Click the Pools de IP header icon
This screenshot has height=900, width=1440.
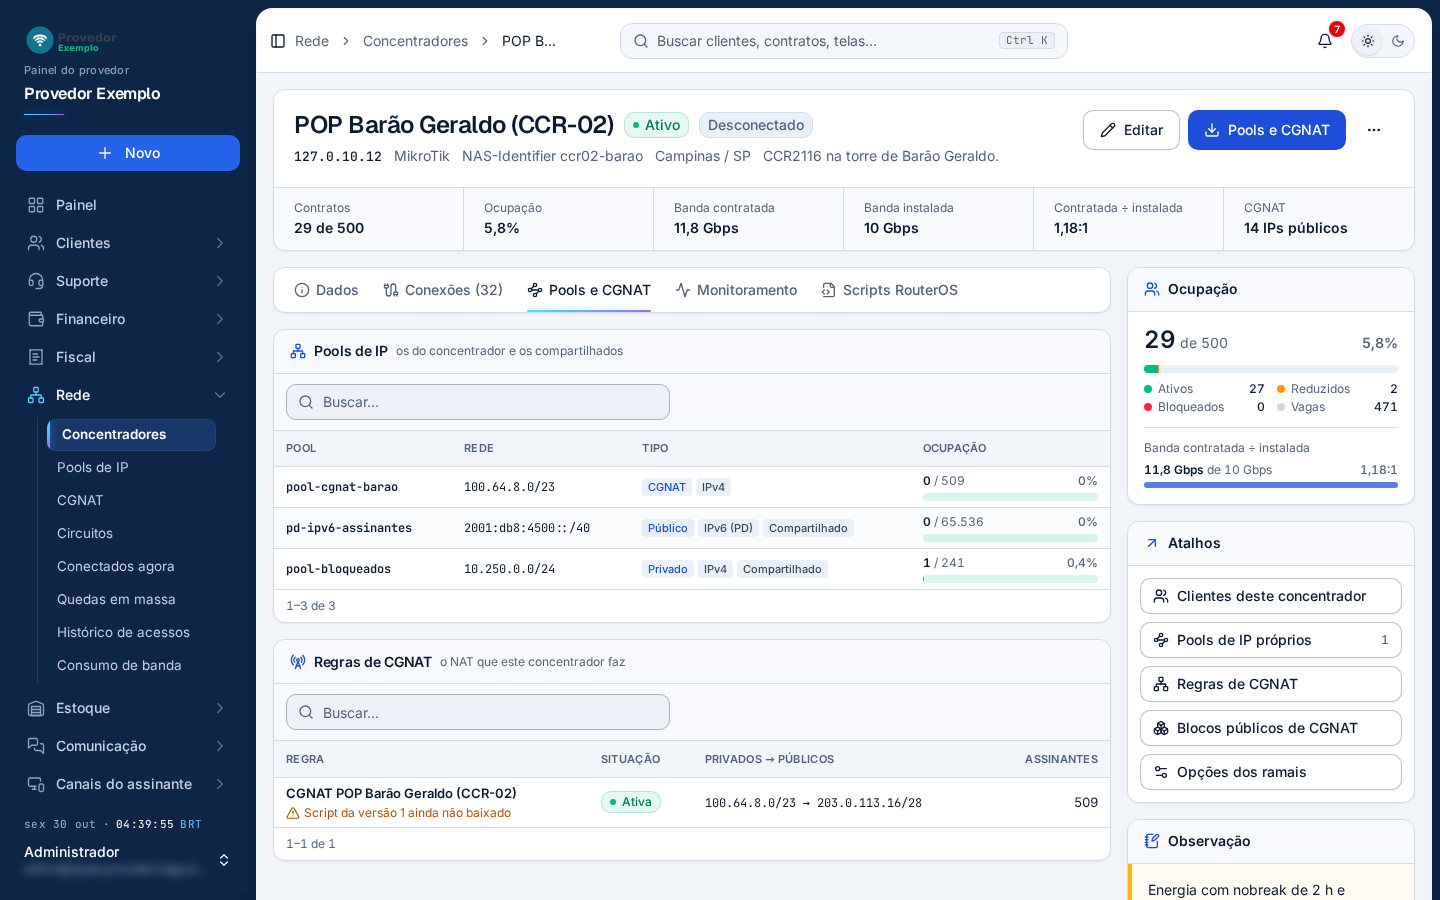click(x=298, y=351)
